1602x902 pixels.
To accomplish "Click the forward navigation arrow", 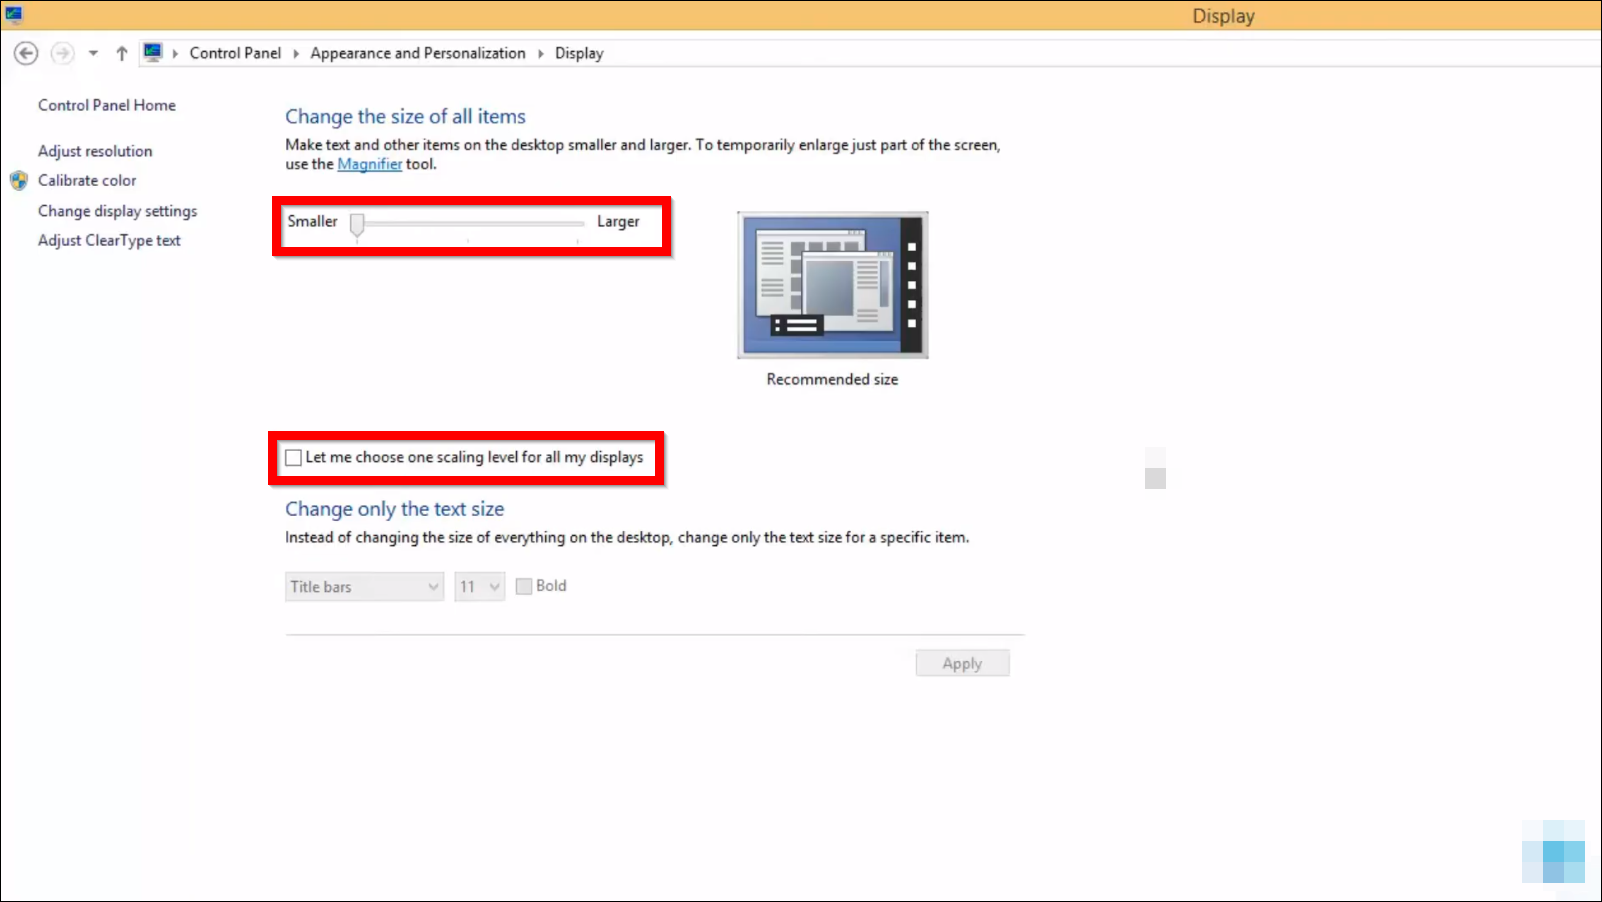I will point(61,53).
